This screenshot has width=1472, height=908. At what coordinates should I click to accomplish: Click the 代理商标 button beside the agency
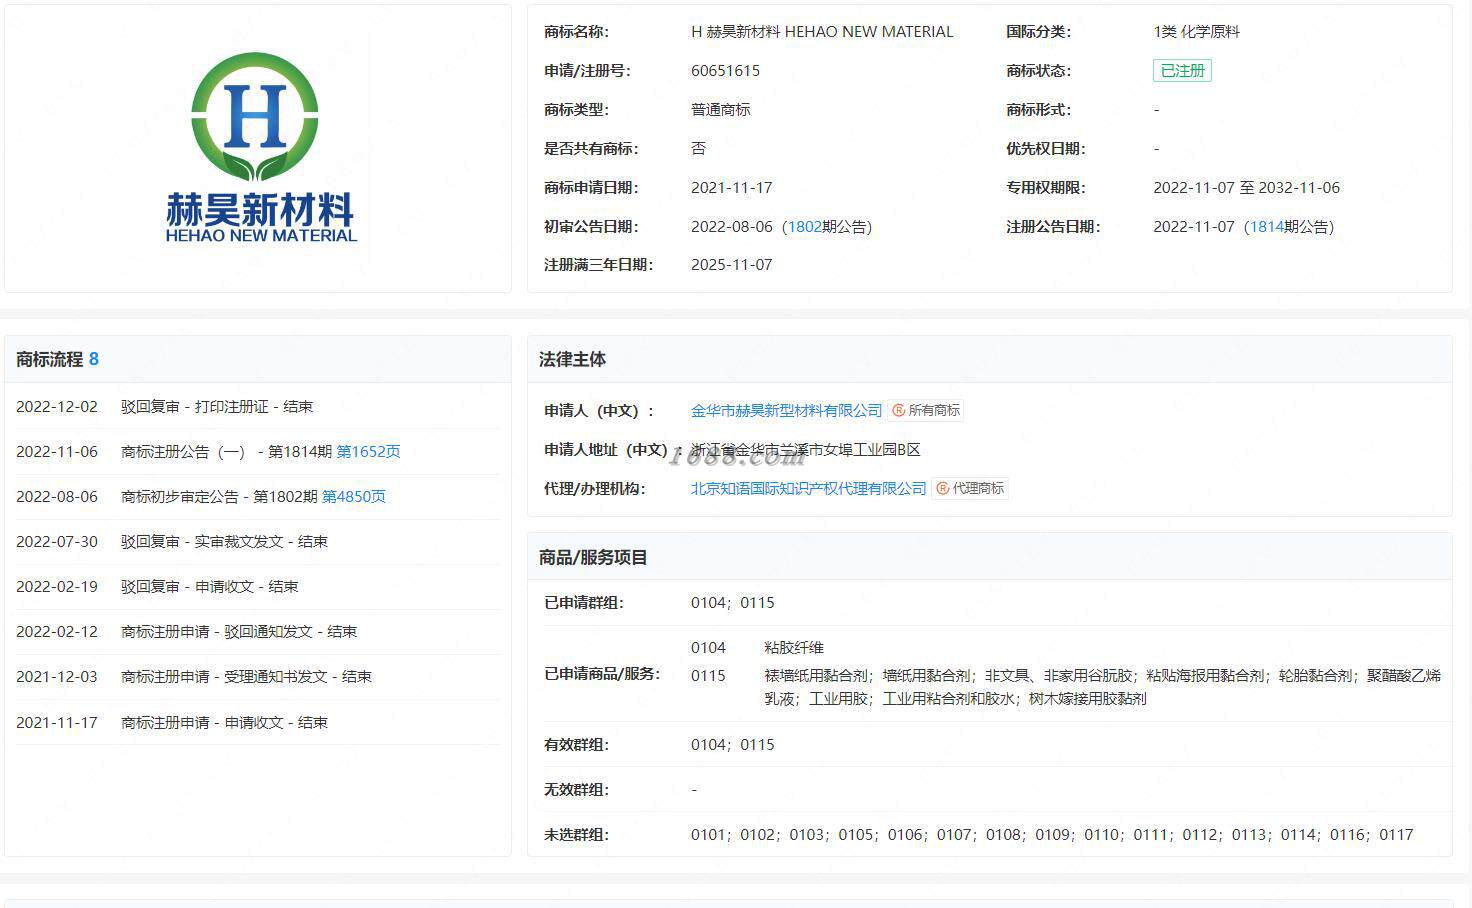coord(970,489)
